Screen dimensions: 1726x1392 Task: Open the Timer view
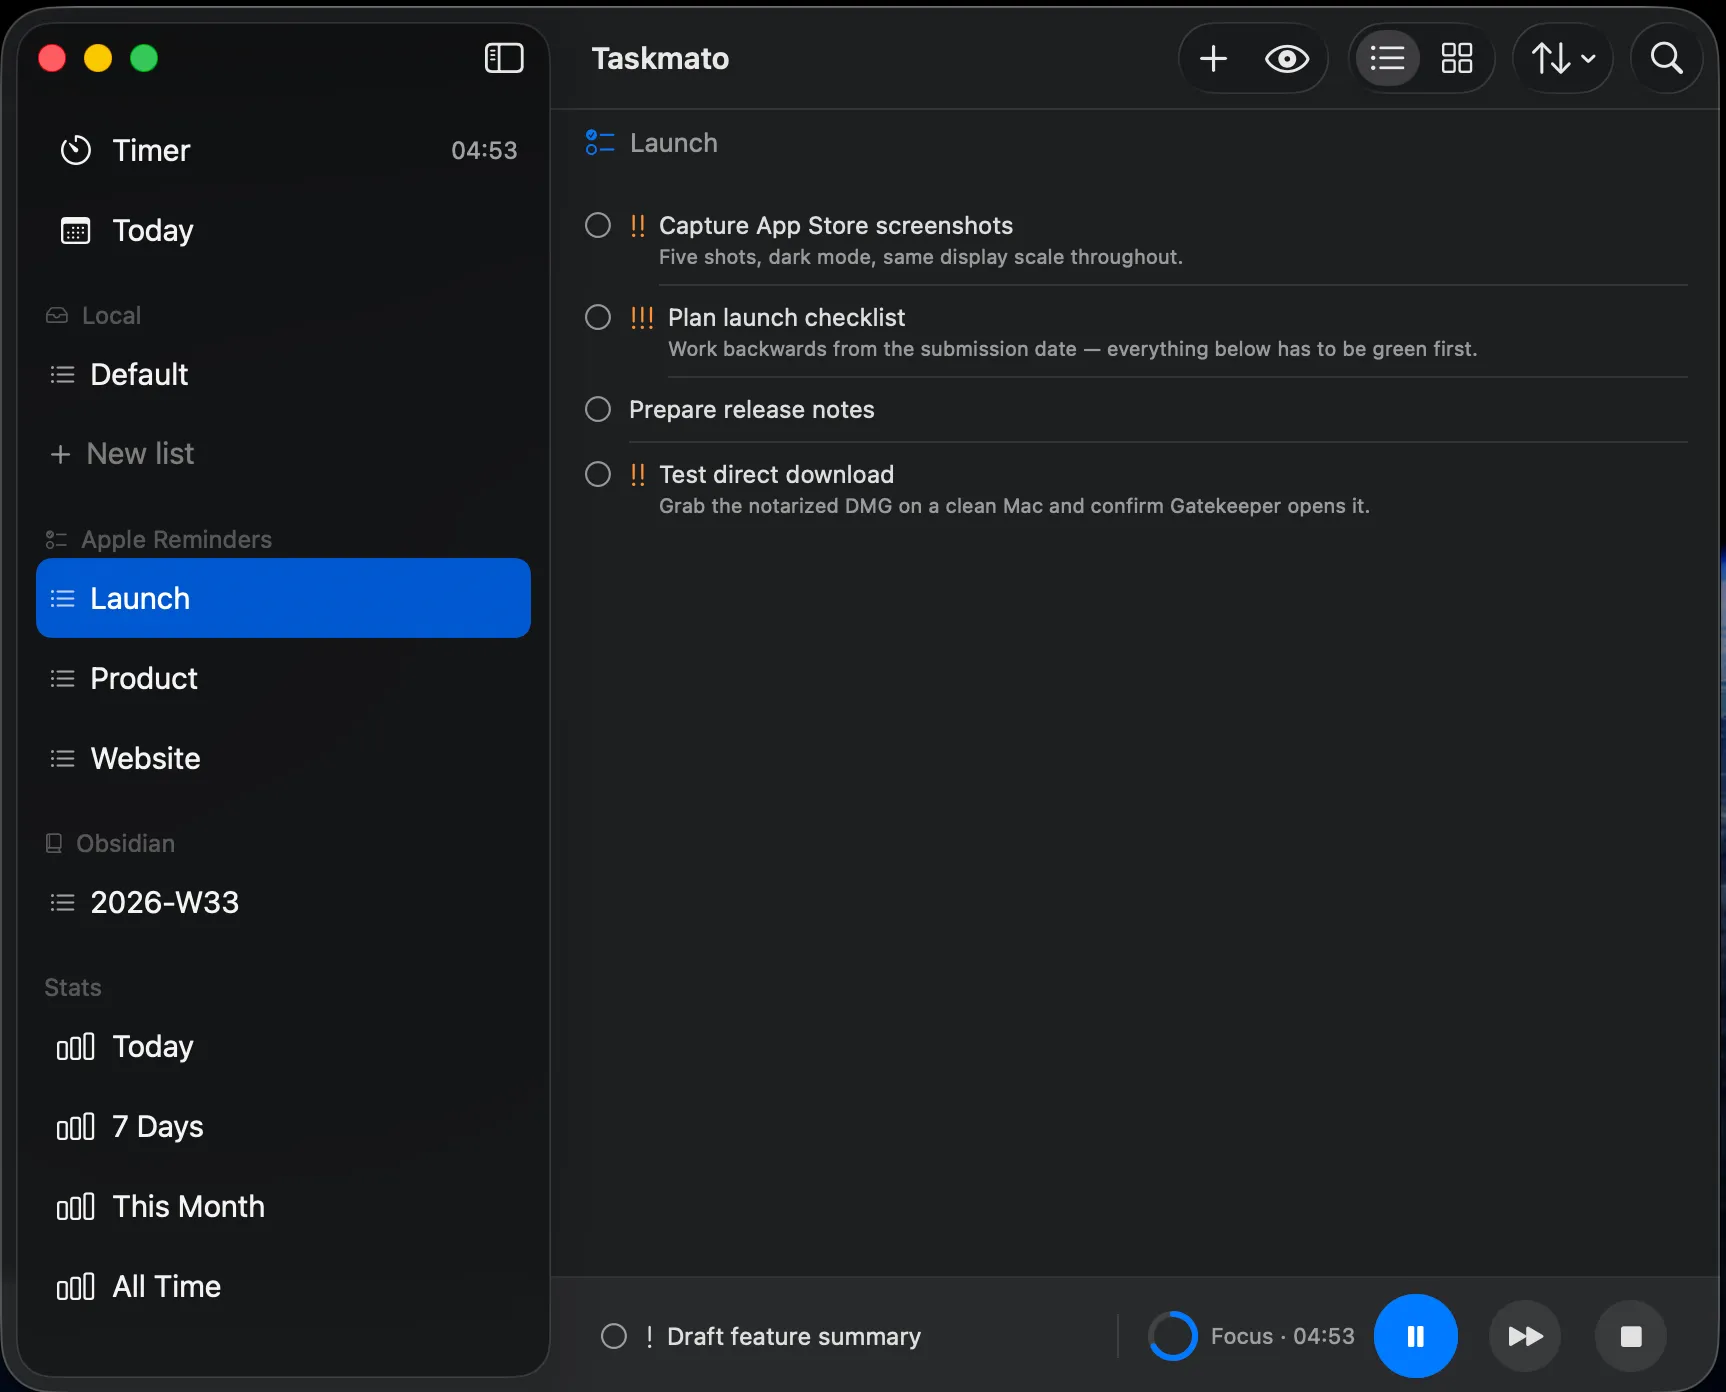[284, 150]
